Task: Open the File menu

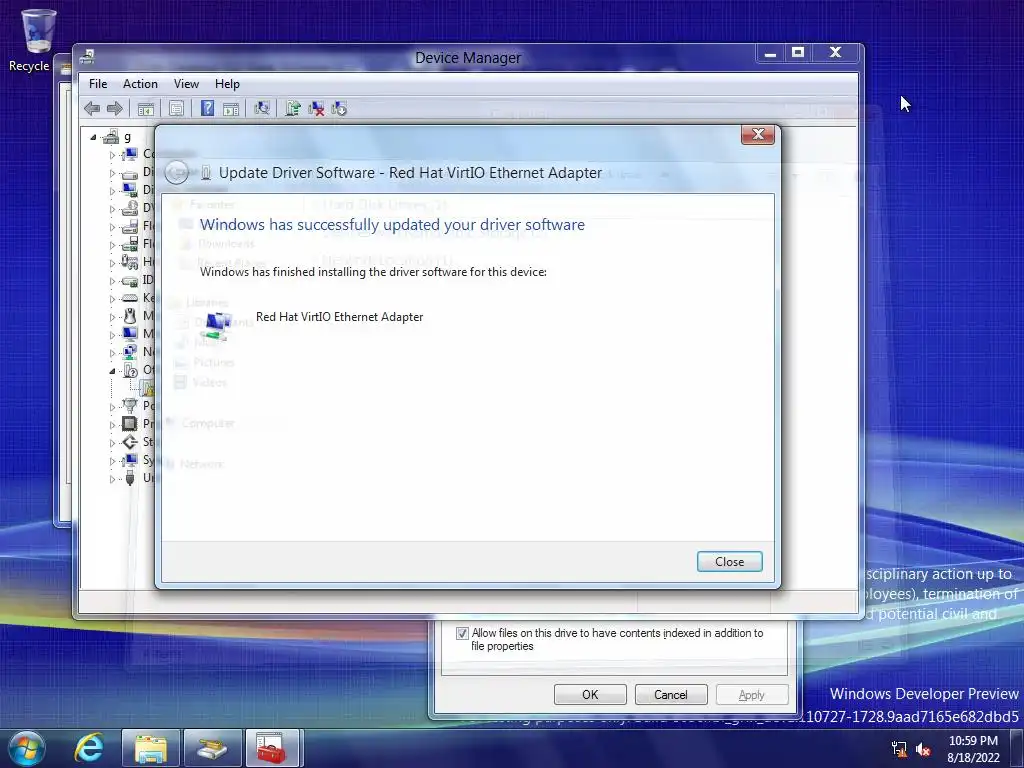Action: tap(98, 84)
